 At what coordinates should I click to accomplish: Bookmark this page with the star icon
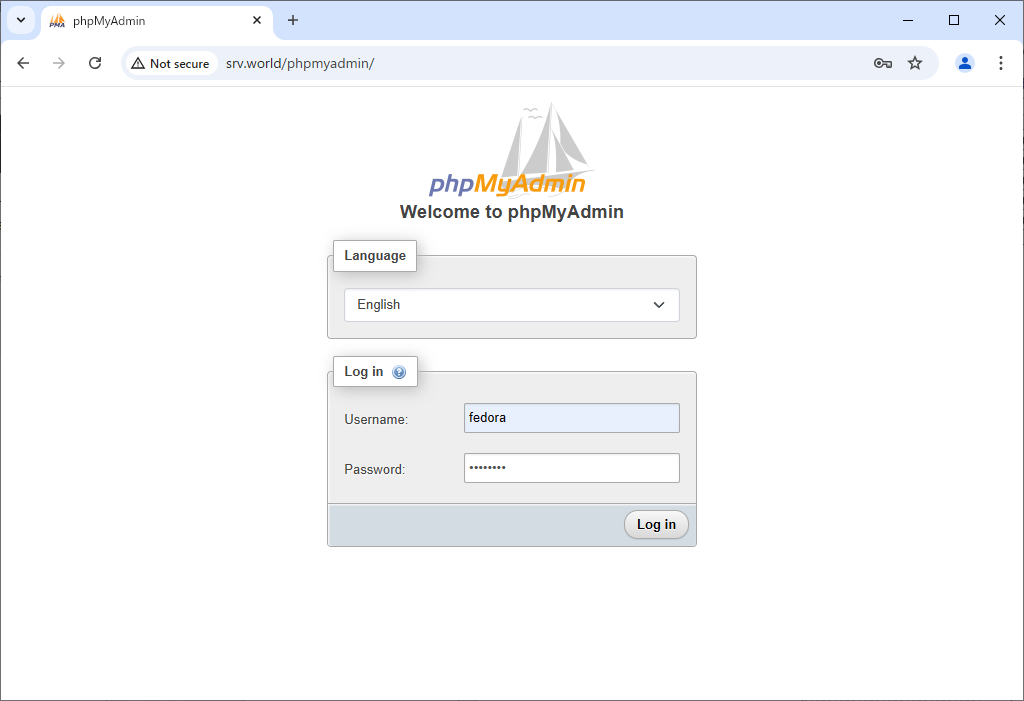click(x=915, y=63)
